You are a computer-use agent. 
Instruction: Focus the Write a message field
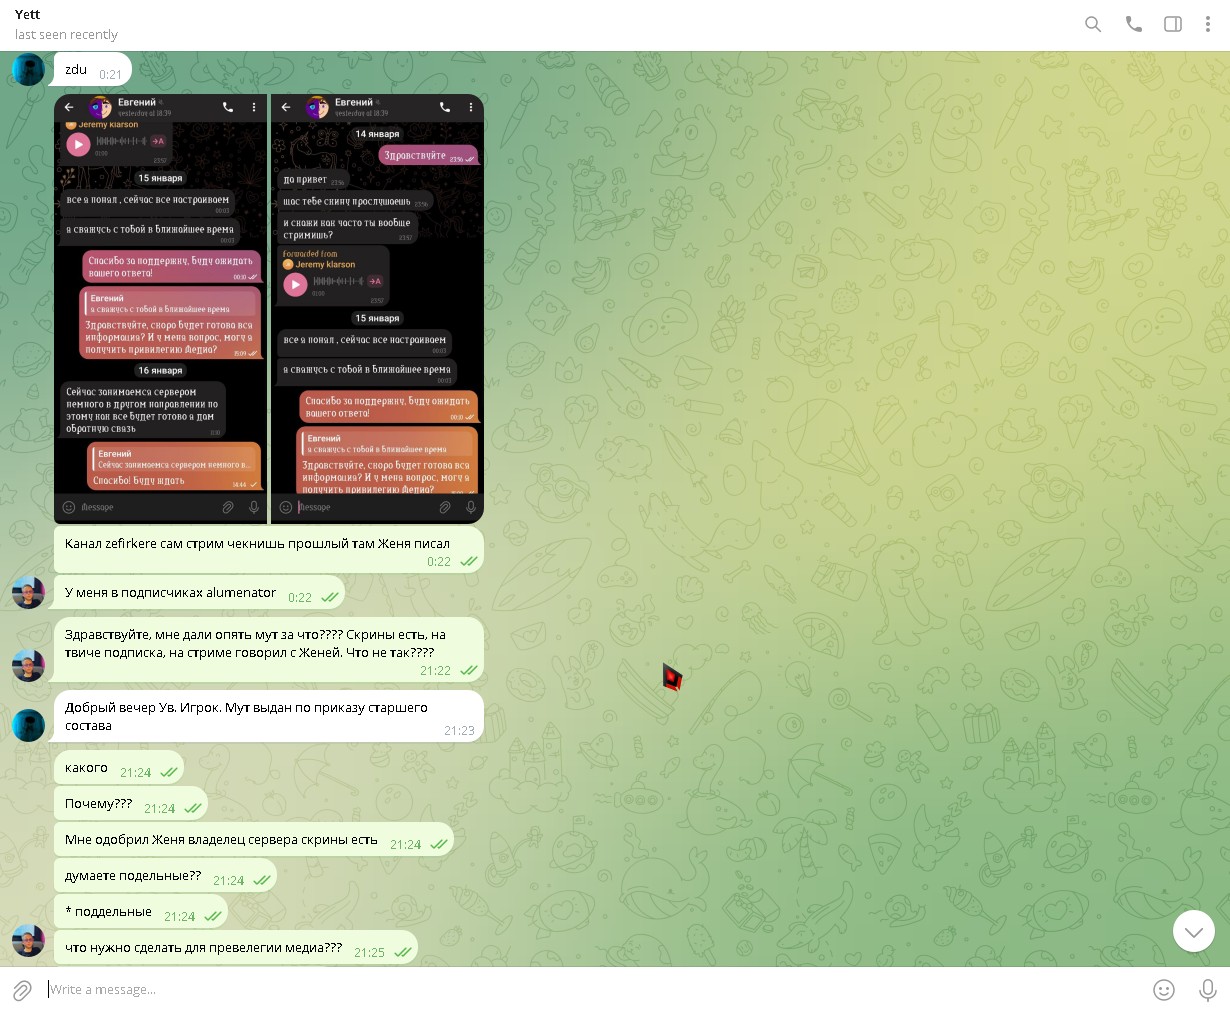tap(590, 990)
